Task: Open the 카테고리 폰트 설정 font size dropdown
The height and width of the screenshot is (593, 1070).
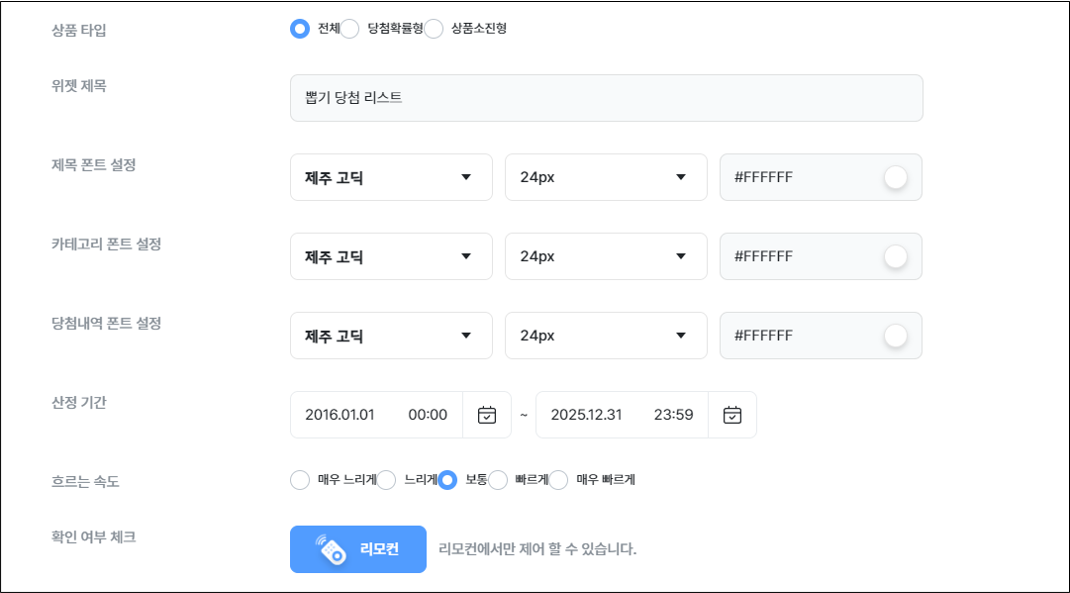Action: pyautogui.click(x=606, y=257)
